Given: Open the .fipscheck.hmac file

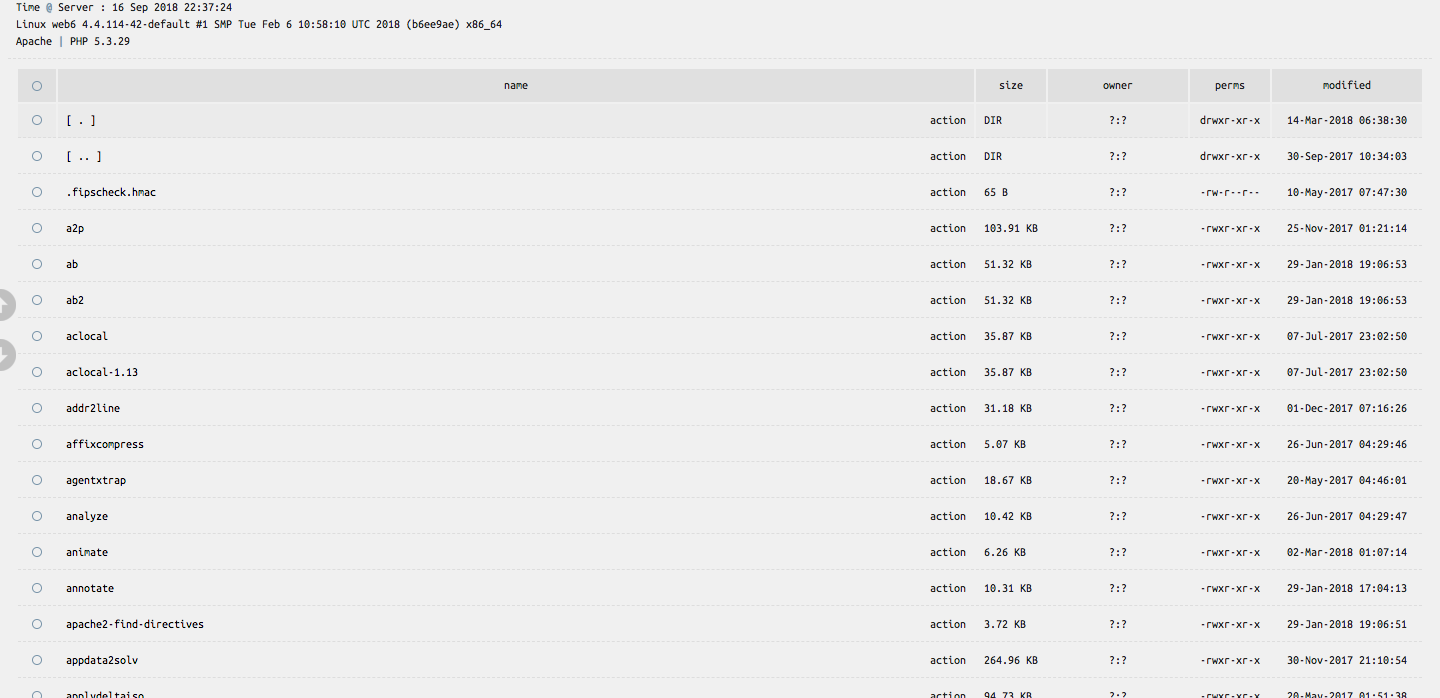Looking at the screenshot, I should click(111, 192).
